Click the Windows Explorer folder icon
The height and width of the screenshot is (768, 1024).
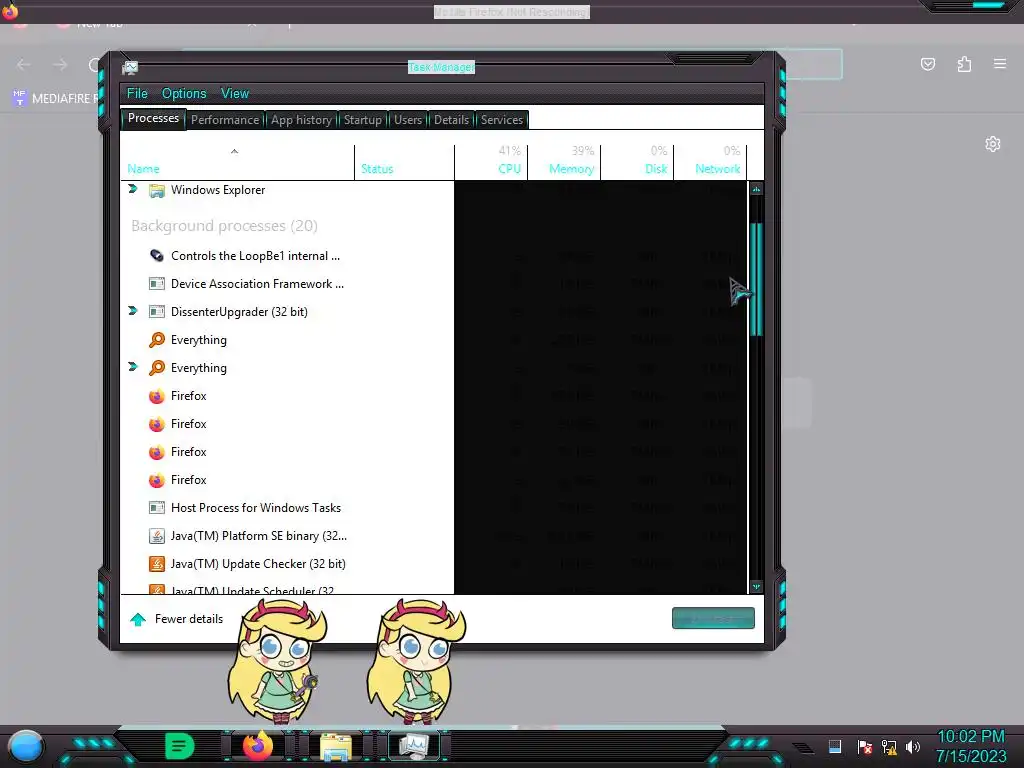tap(157, 190)
